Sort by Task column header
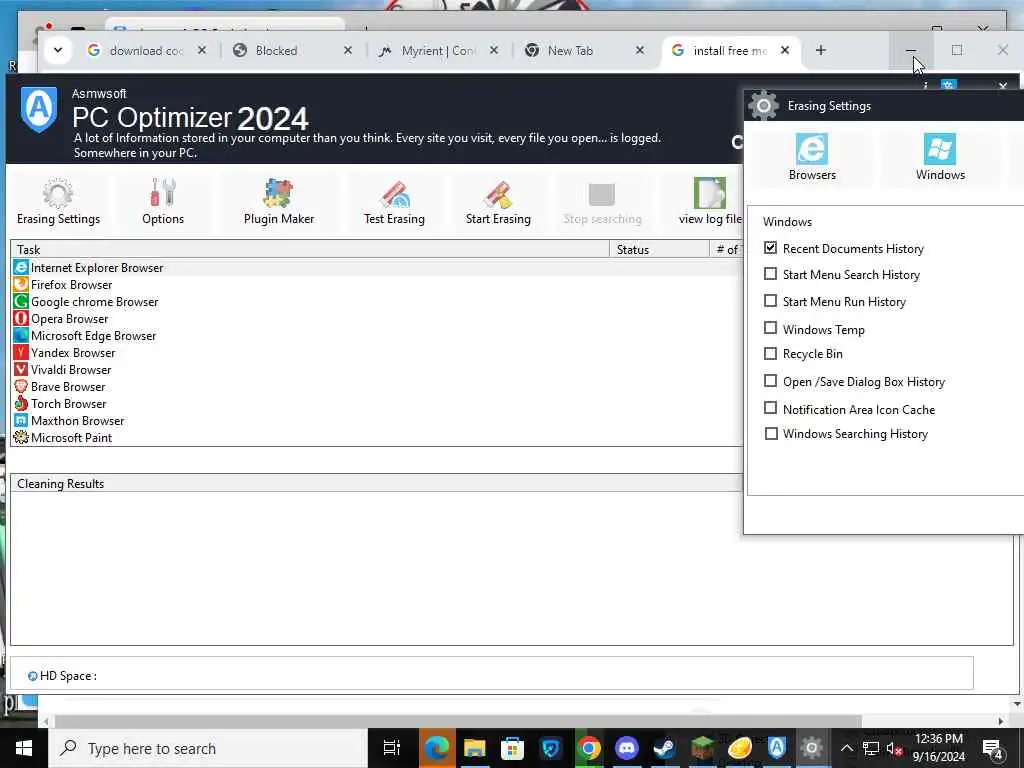 310,249
